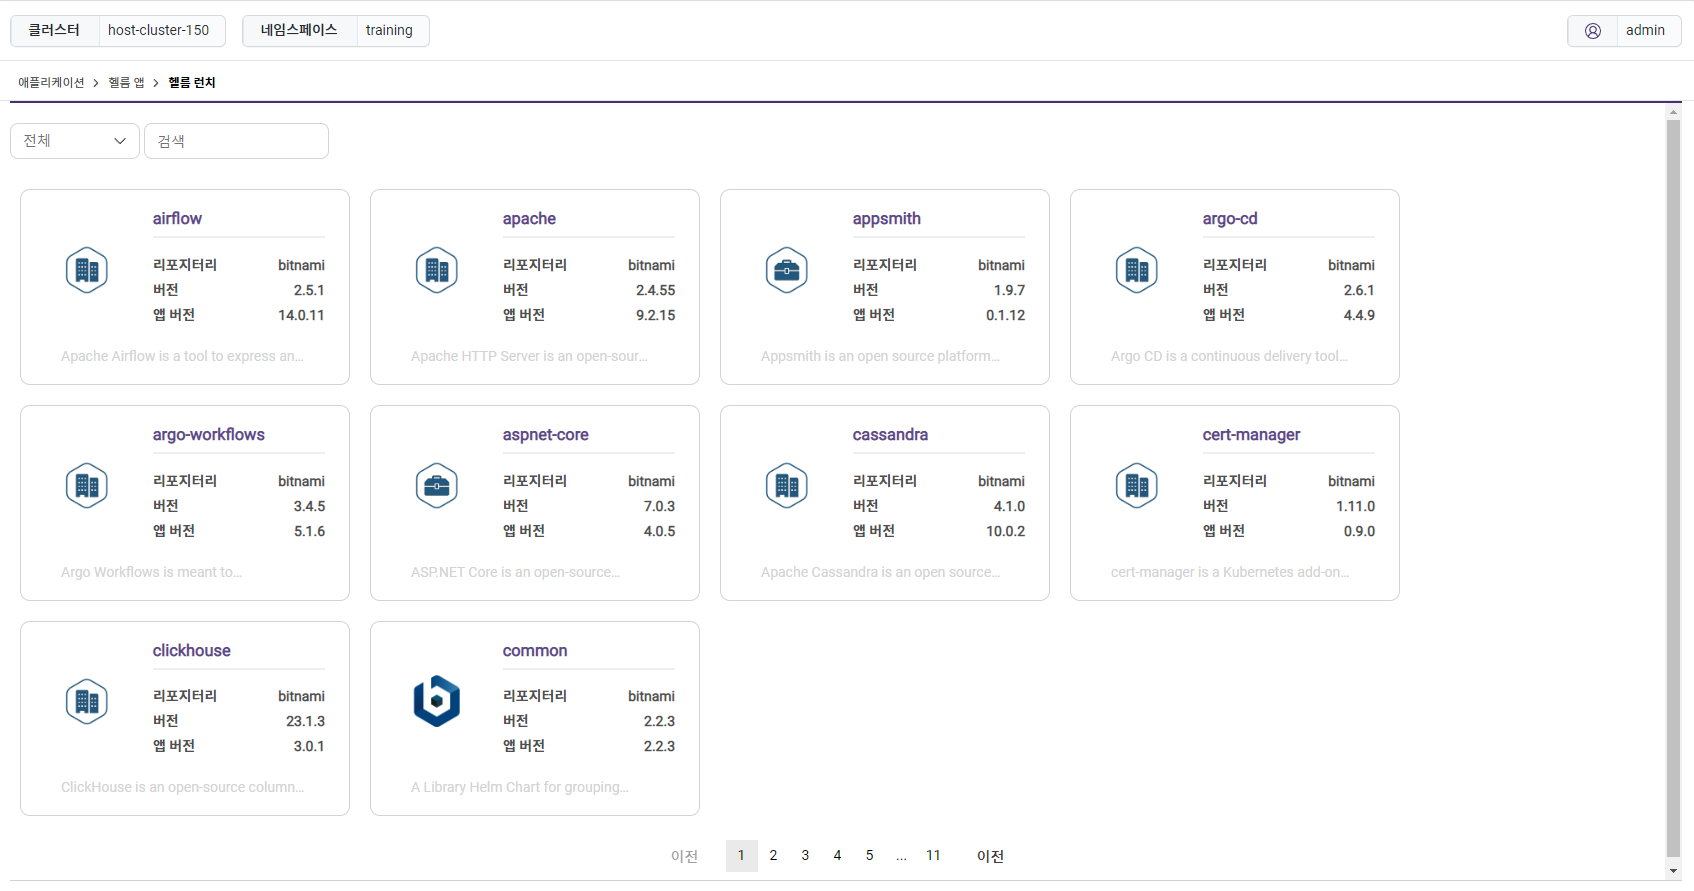Click apache description 'Apache HTTP Server...'

529,356
